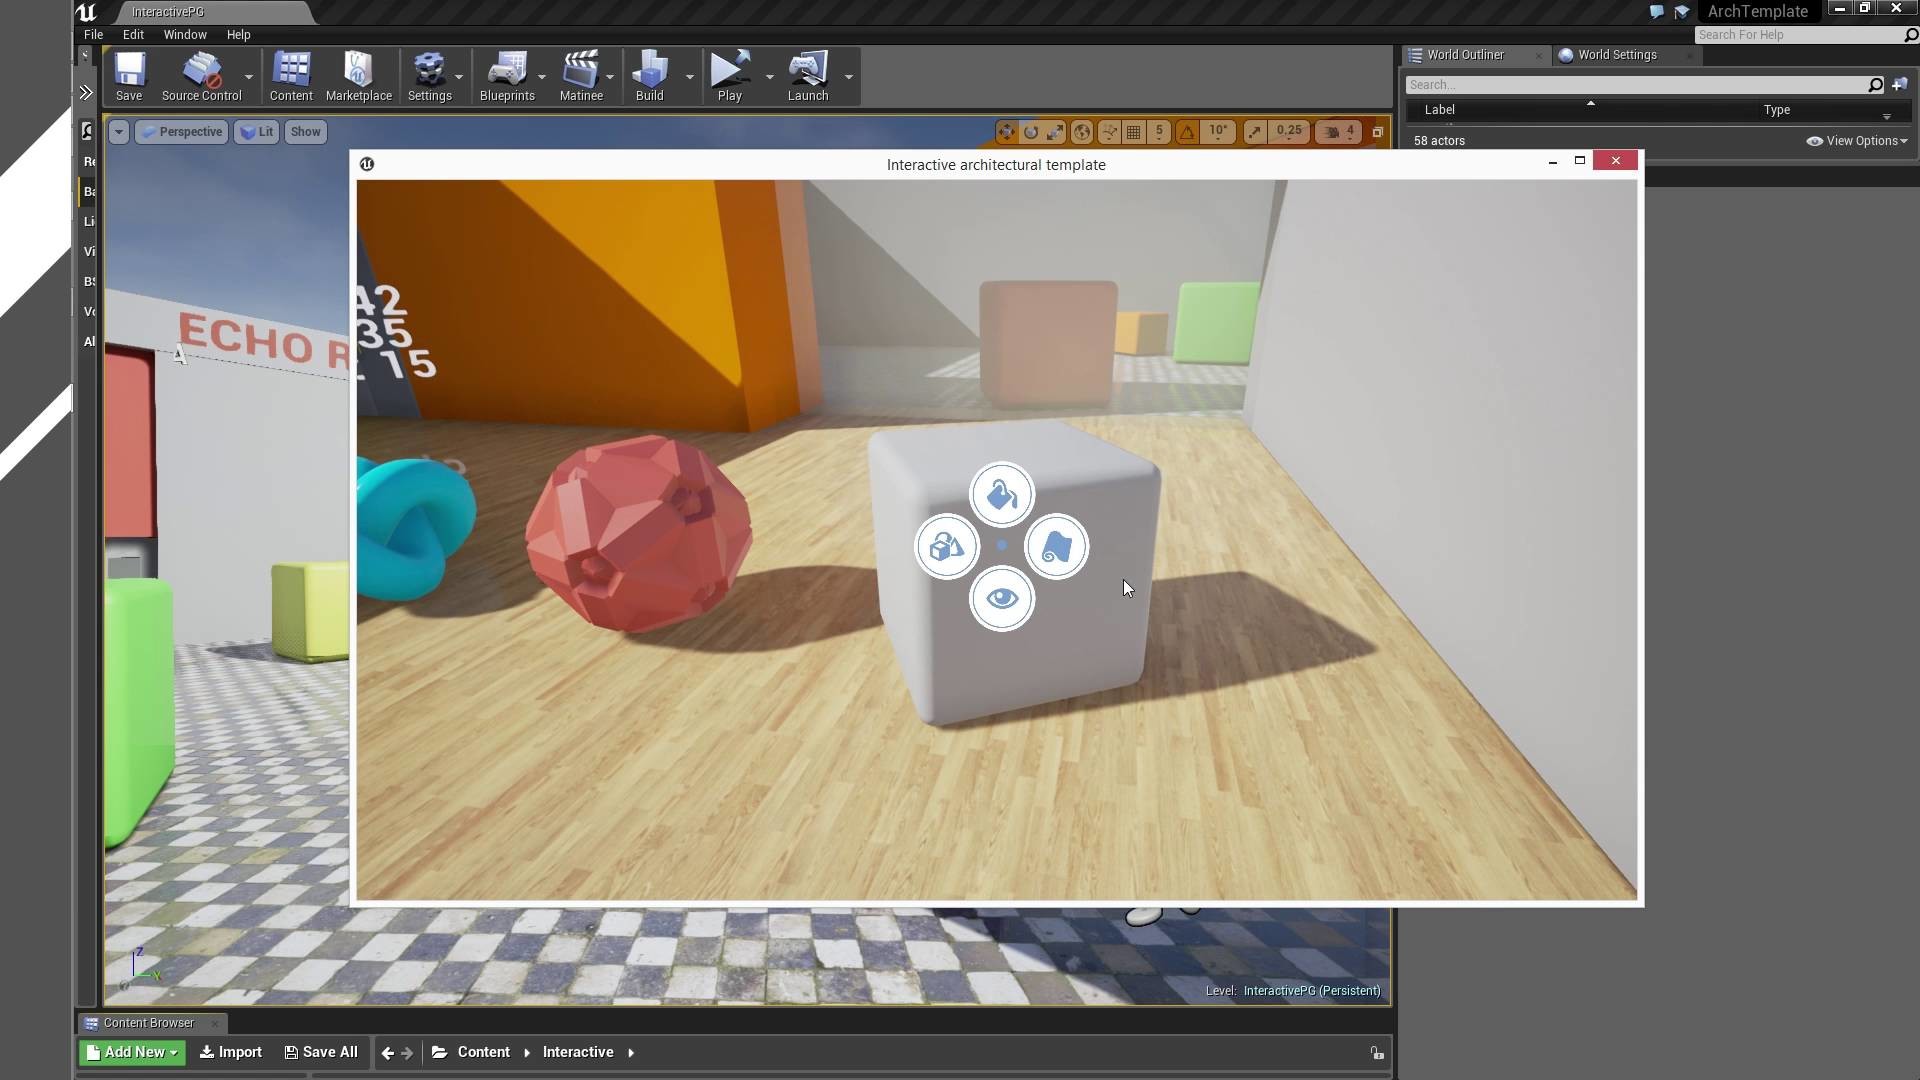The height and width of the screenshot is (1080, 1920).
Task: Toggle grid snapping in viewport toolbar
Action: tap(1133, 132)
